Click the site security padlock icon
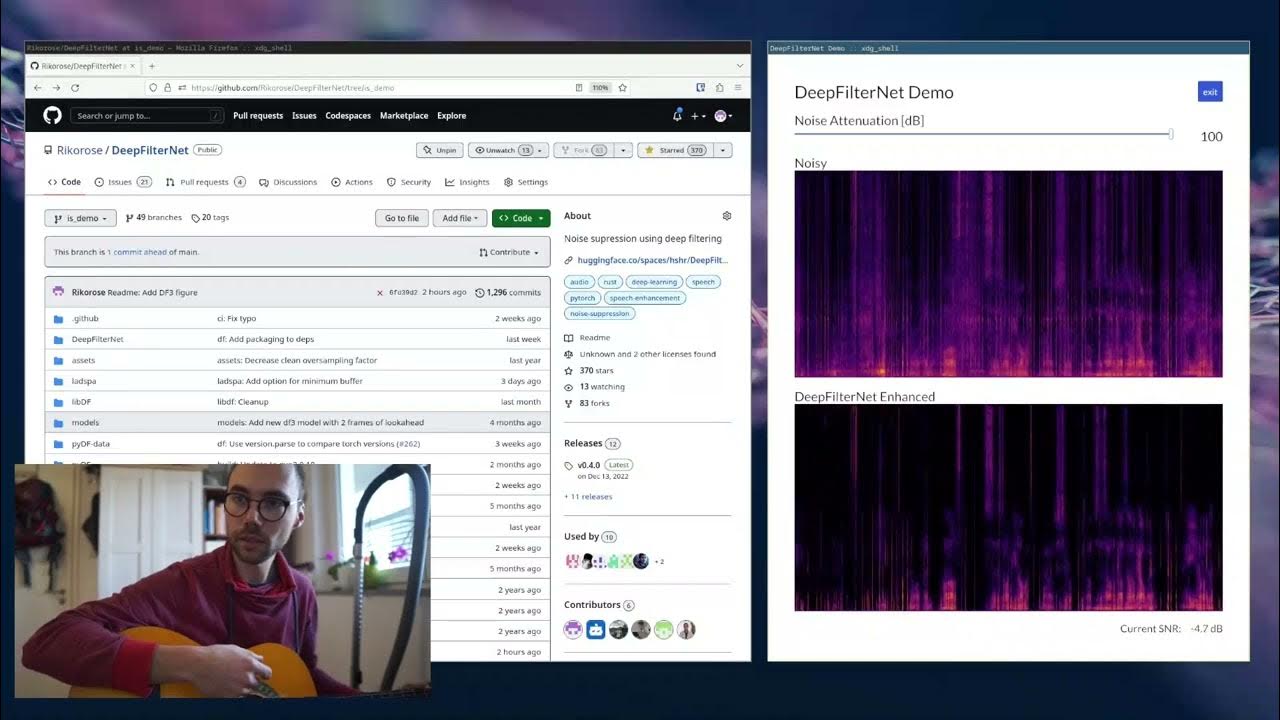Screen dimensions: 1280x720 click(x=168, y=88)
